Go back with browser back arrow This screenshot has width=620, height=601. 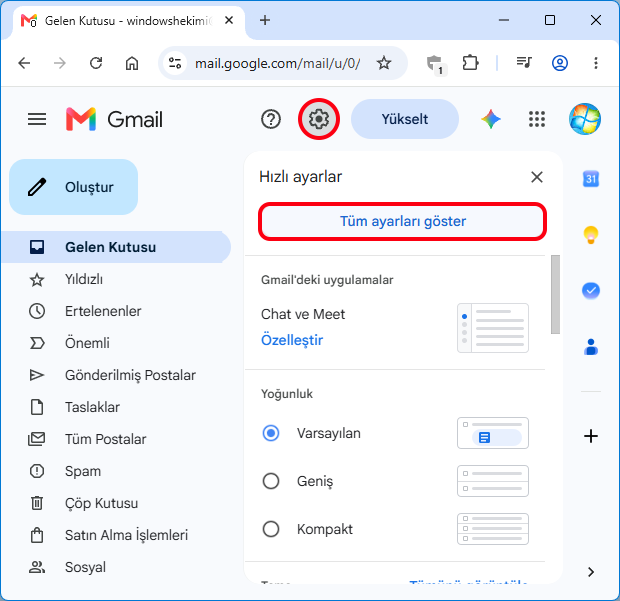pos(25,63)
